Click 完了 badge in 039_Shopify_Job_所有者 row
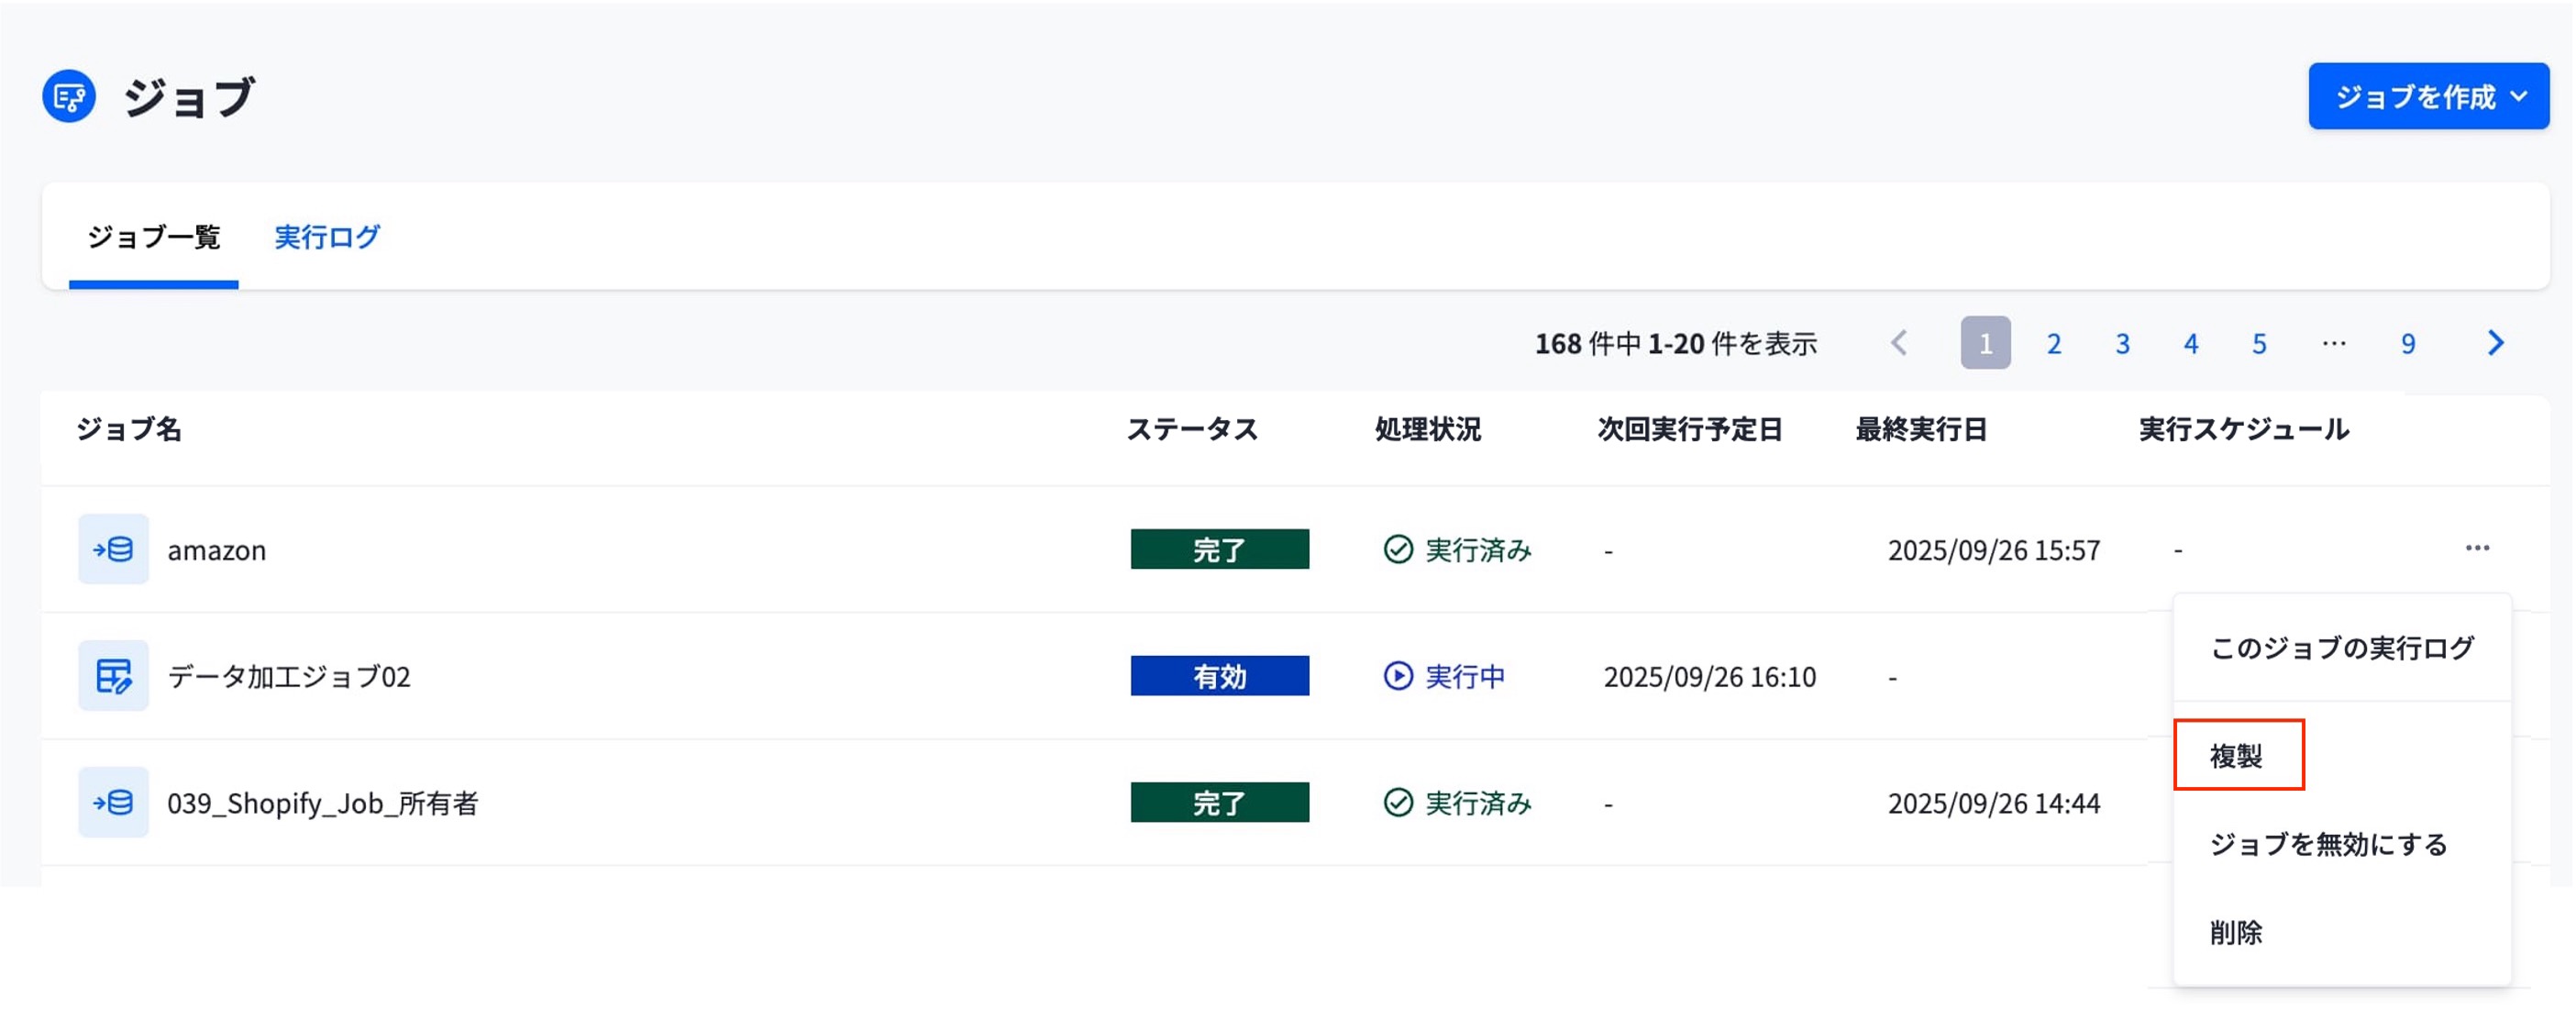Viewport: 2576px width, 1009px height. pos(1219,803)
